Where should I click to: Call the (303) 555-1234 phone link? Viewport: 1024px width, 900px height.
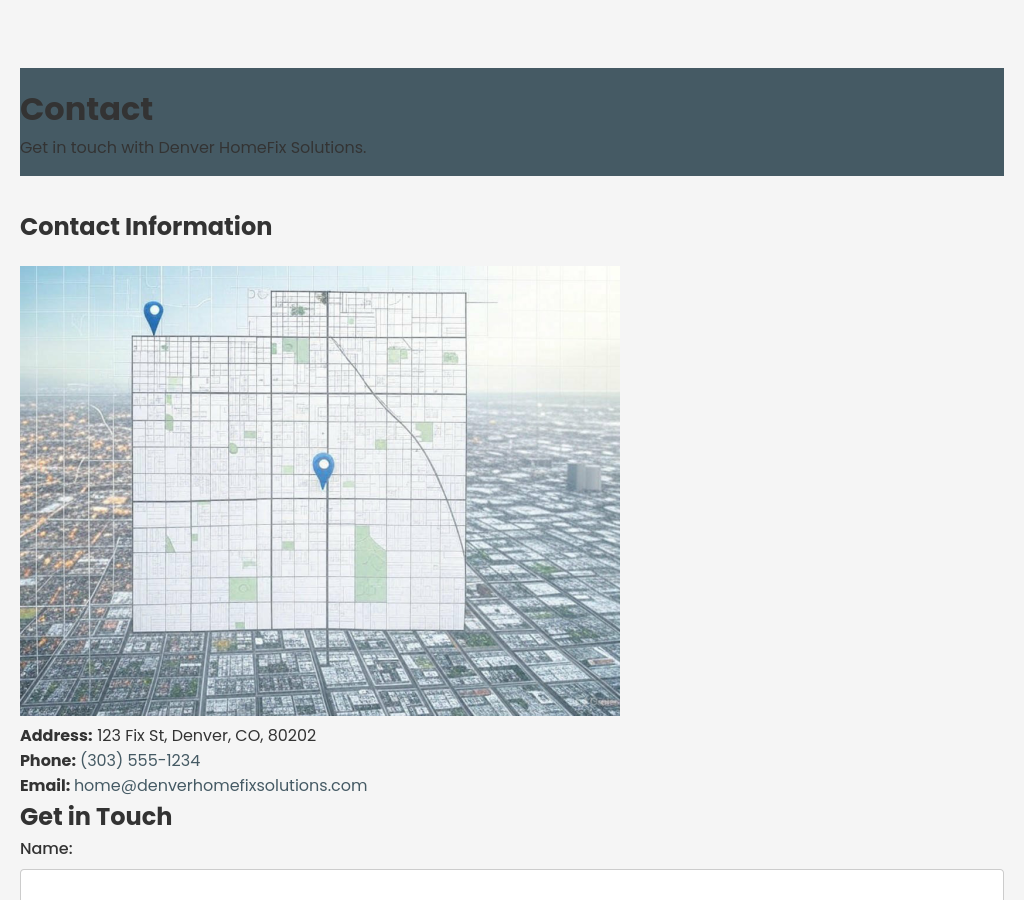(x=140, y=761)
